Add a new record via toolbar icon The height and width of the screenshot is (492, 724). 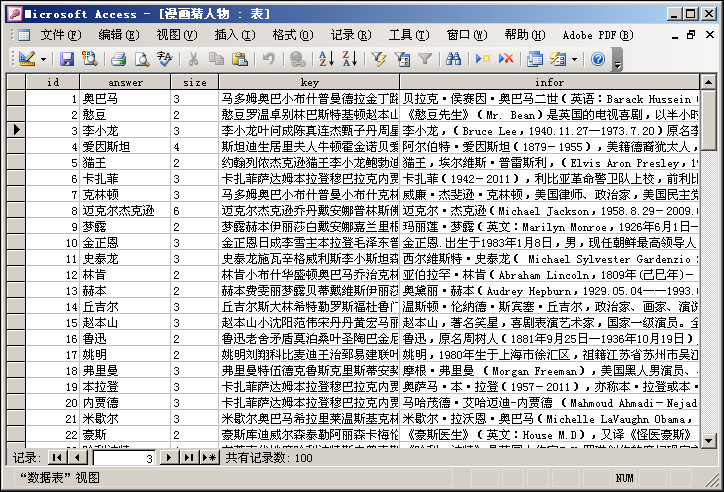(483, 59)
